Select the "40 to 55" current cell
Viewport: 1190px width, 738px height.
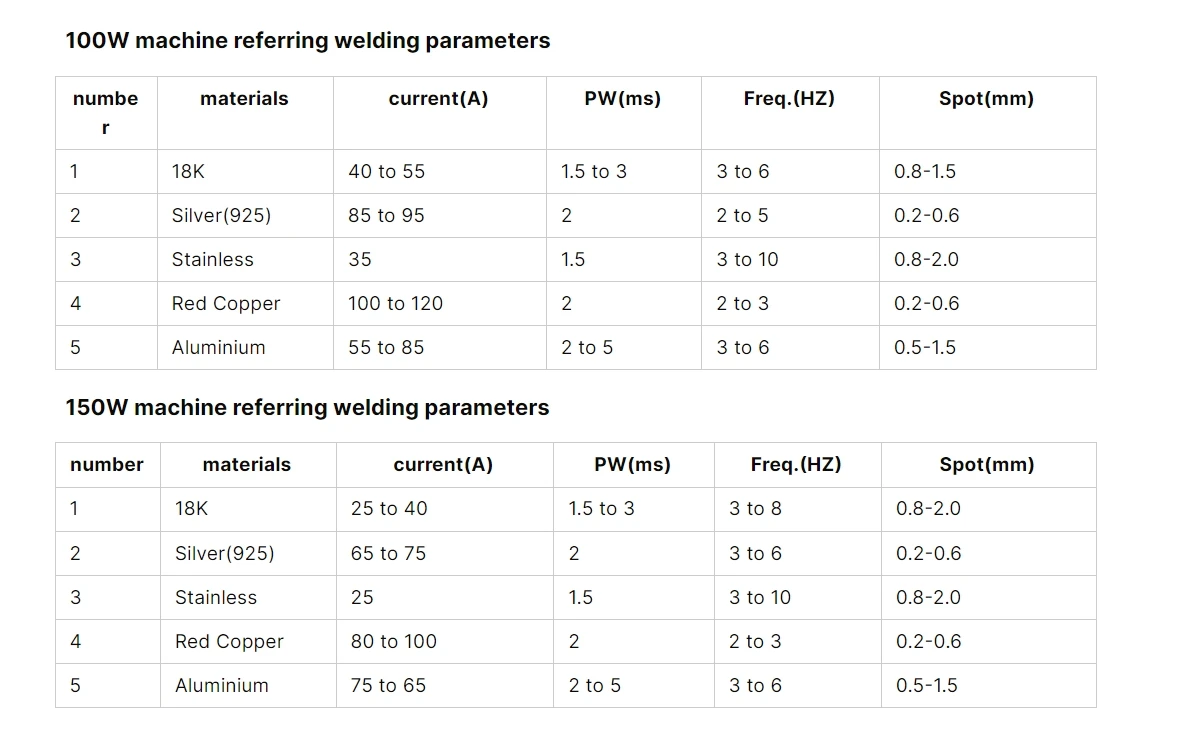click(386, 172)
